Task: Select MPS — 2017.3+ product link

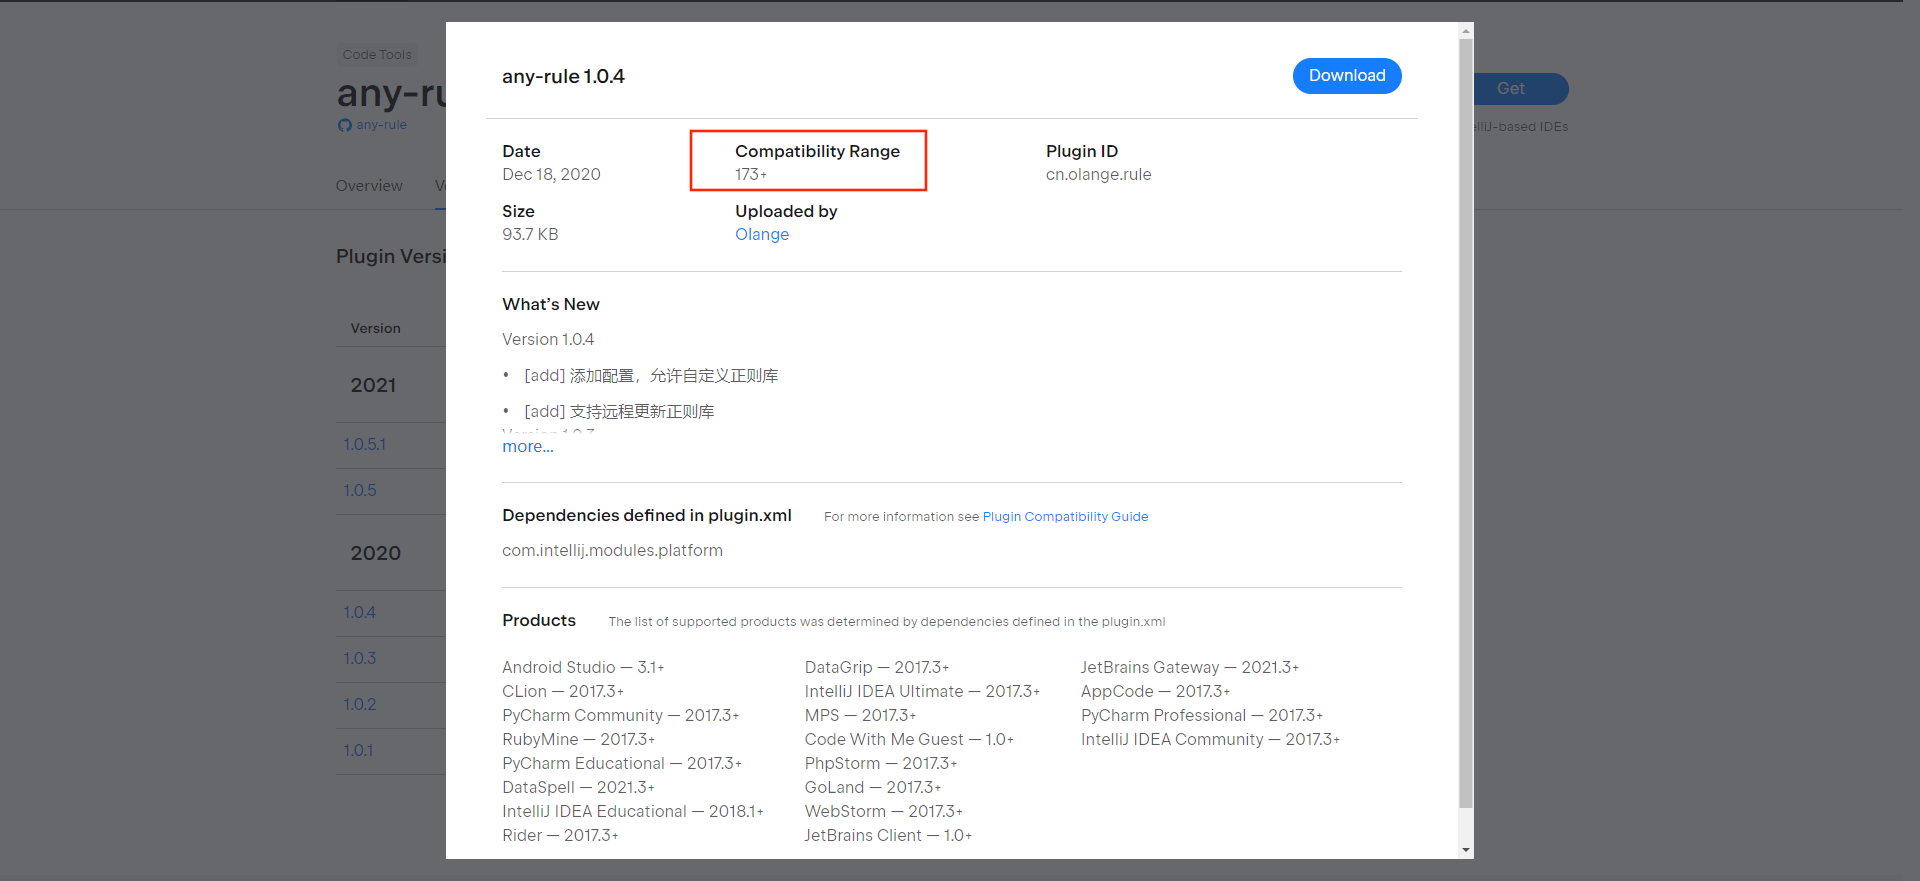Action: point(861,715)
